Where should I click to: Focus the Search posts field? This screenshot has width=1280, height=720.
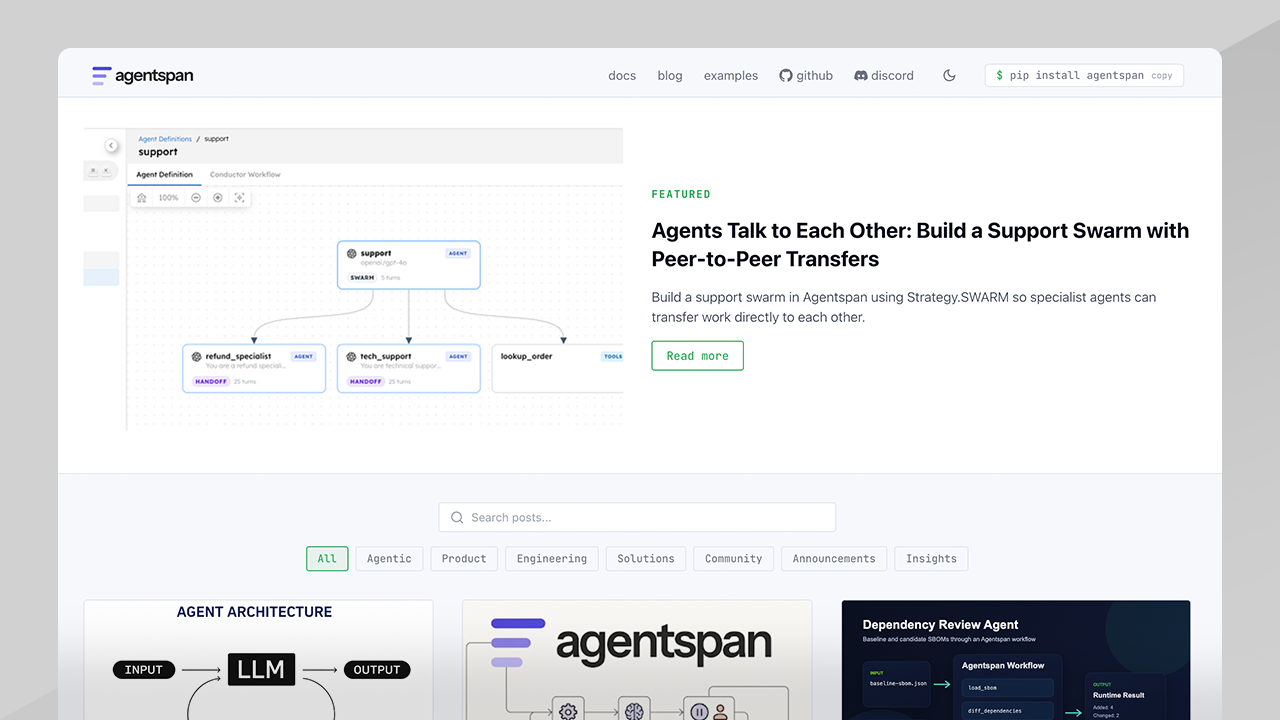pyautogui.click(x=637, y=517)
